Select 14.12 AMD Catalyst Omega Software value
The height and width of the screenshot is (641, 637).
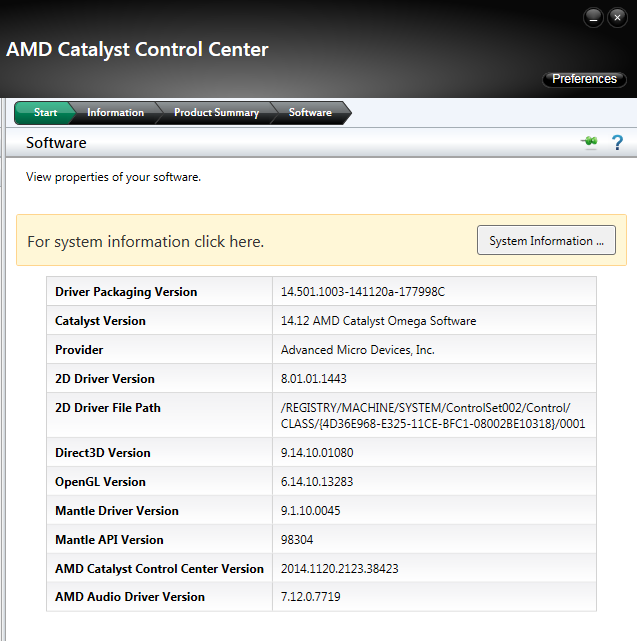pos(378,321)
